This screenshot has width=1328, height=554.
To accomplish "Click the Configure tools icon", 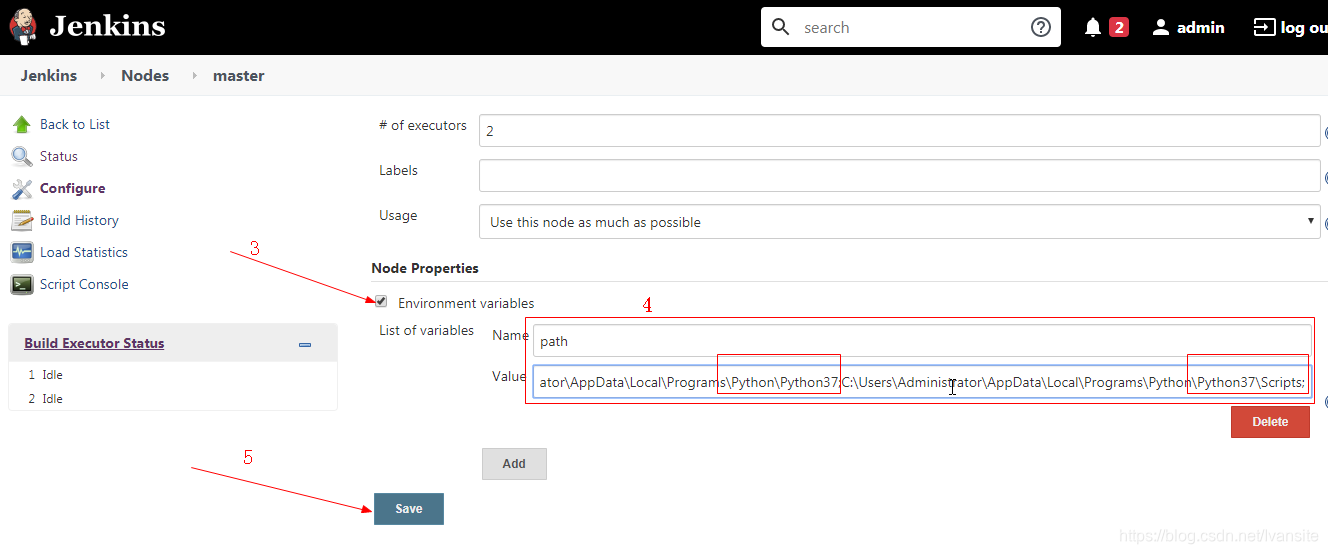I will tap(22, 189).
